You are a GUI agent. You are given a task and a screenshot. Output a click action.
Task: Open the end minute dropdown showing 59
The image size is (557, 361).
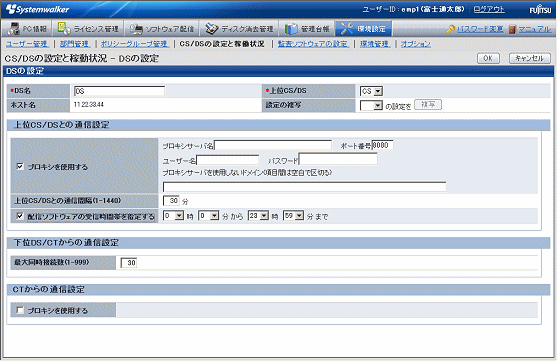click(293, 216)
